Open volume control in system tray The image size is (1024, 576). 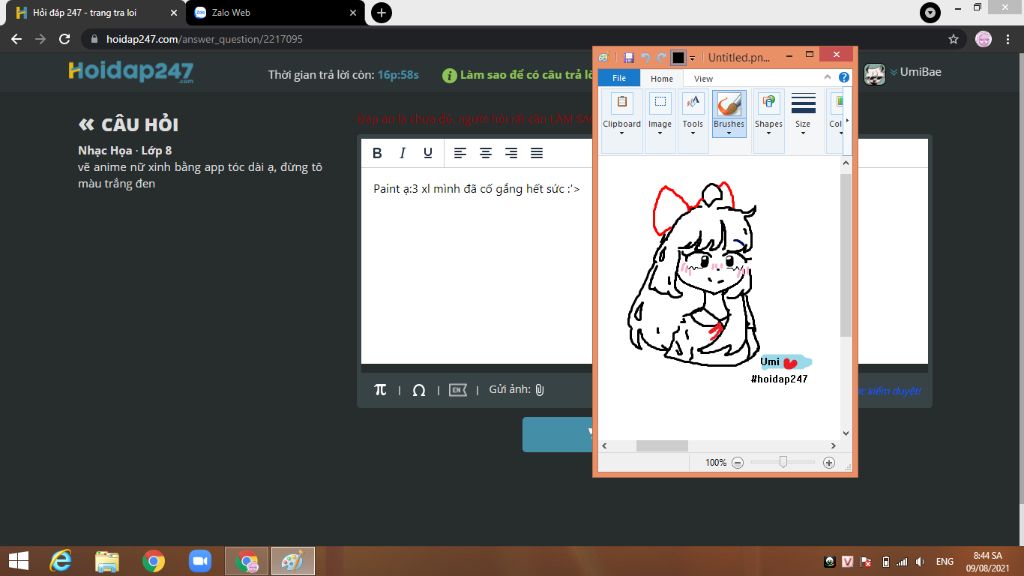click(920, 562)
